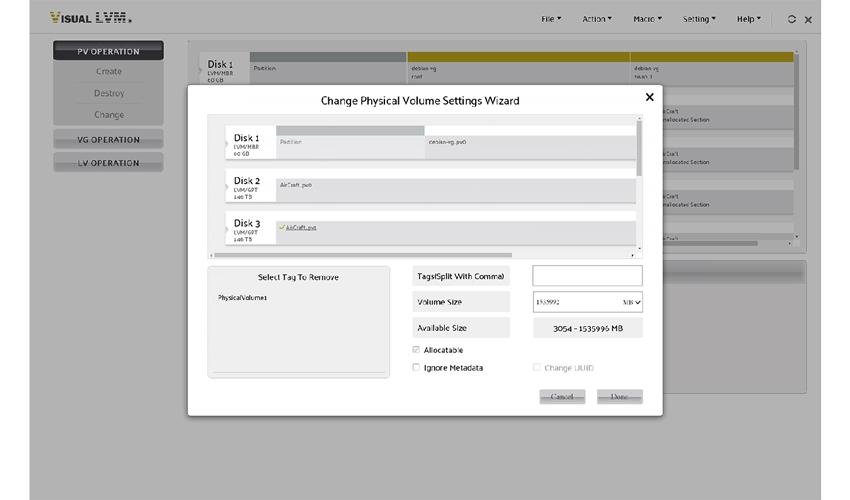Open the MB size unit dropdown
850x500 pixels.
point(631,301)
